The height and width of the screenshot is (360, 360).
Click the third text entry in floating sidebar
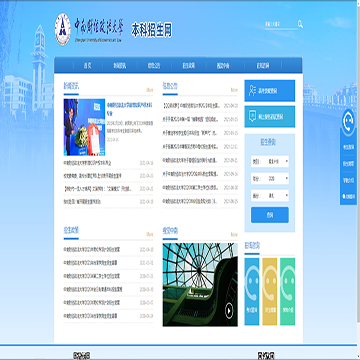pos(349,180)
